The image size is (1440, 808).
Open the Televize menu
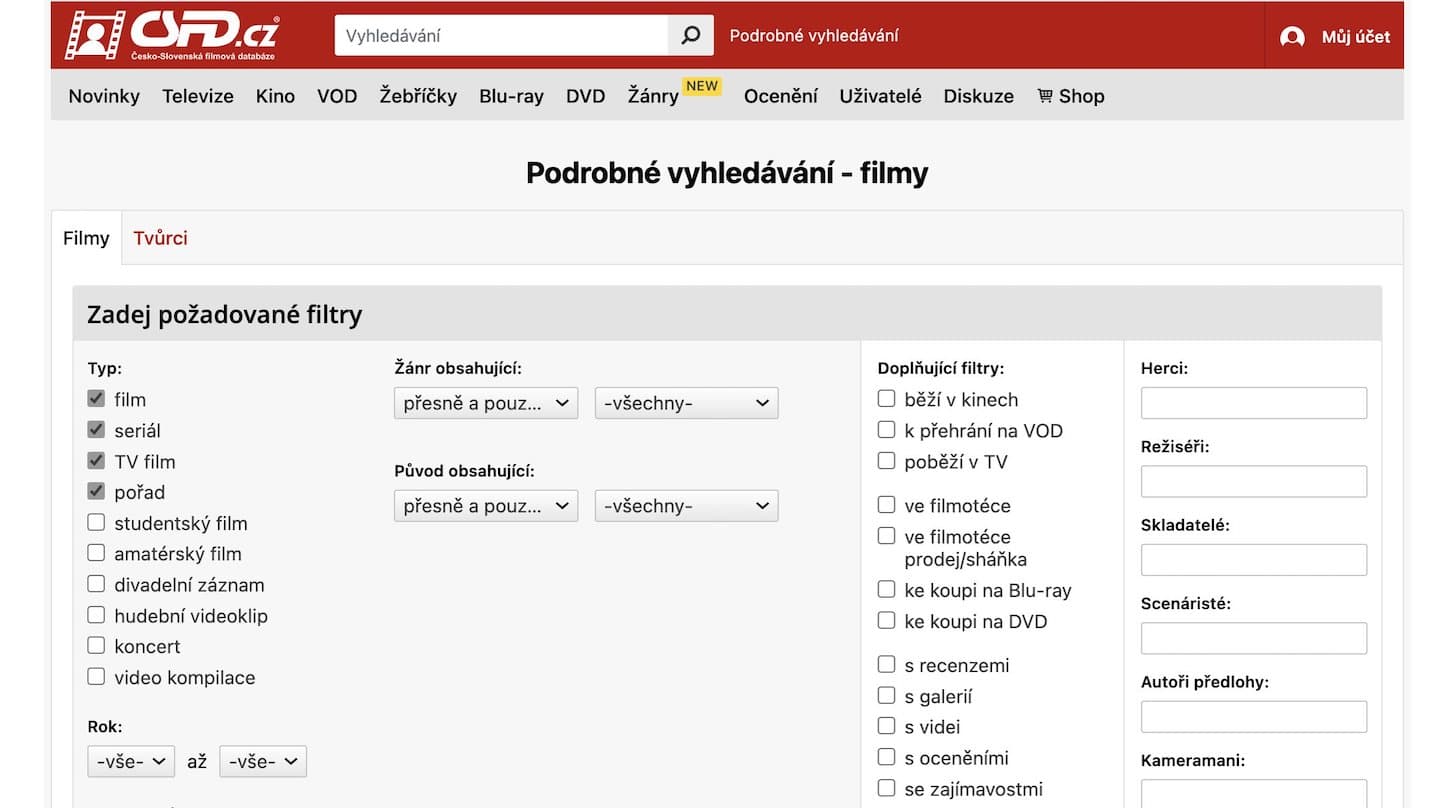pos(198,96)
